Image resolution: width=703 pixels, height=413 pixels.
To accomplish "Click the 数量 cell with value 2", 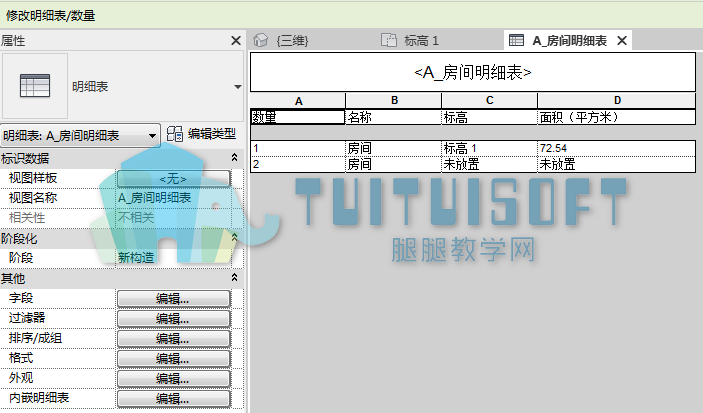I will tap(298, 164).
